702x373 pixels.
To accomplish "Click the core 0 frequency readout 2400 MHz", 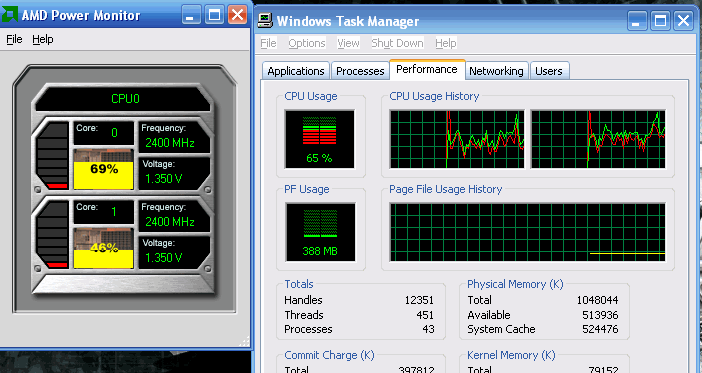I will click(x=174, y=137).
